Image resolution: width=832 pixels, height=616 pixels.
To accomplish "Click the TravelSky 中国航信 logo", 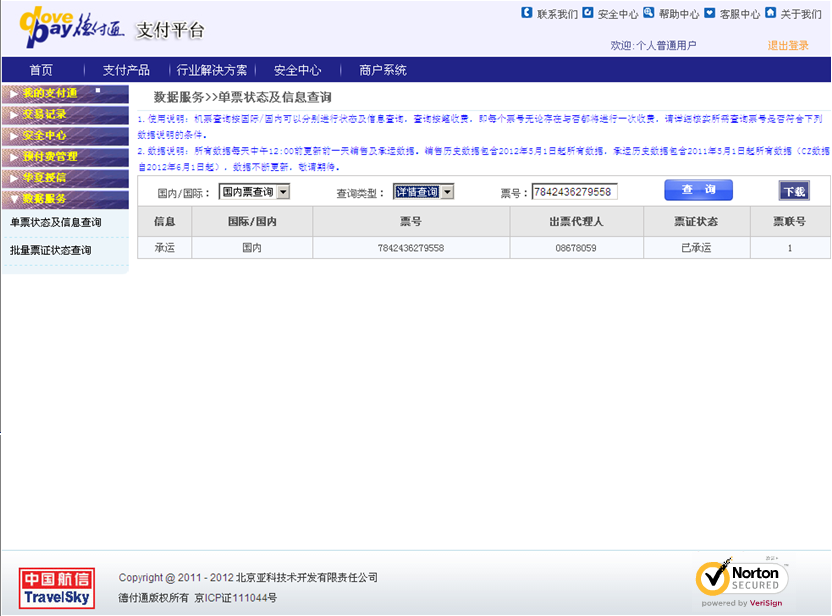I will pyautogui.click(x=57, y=587).
